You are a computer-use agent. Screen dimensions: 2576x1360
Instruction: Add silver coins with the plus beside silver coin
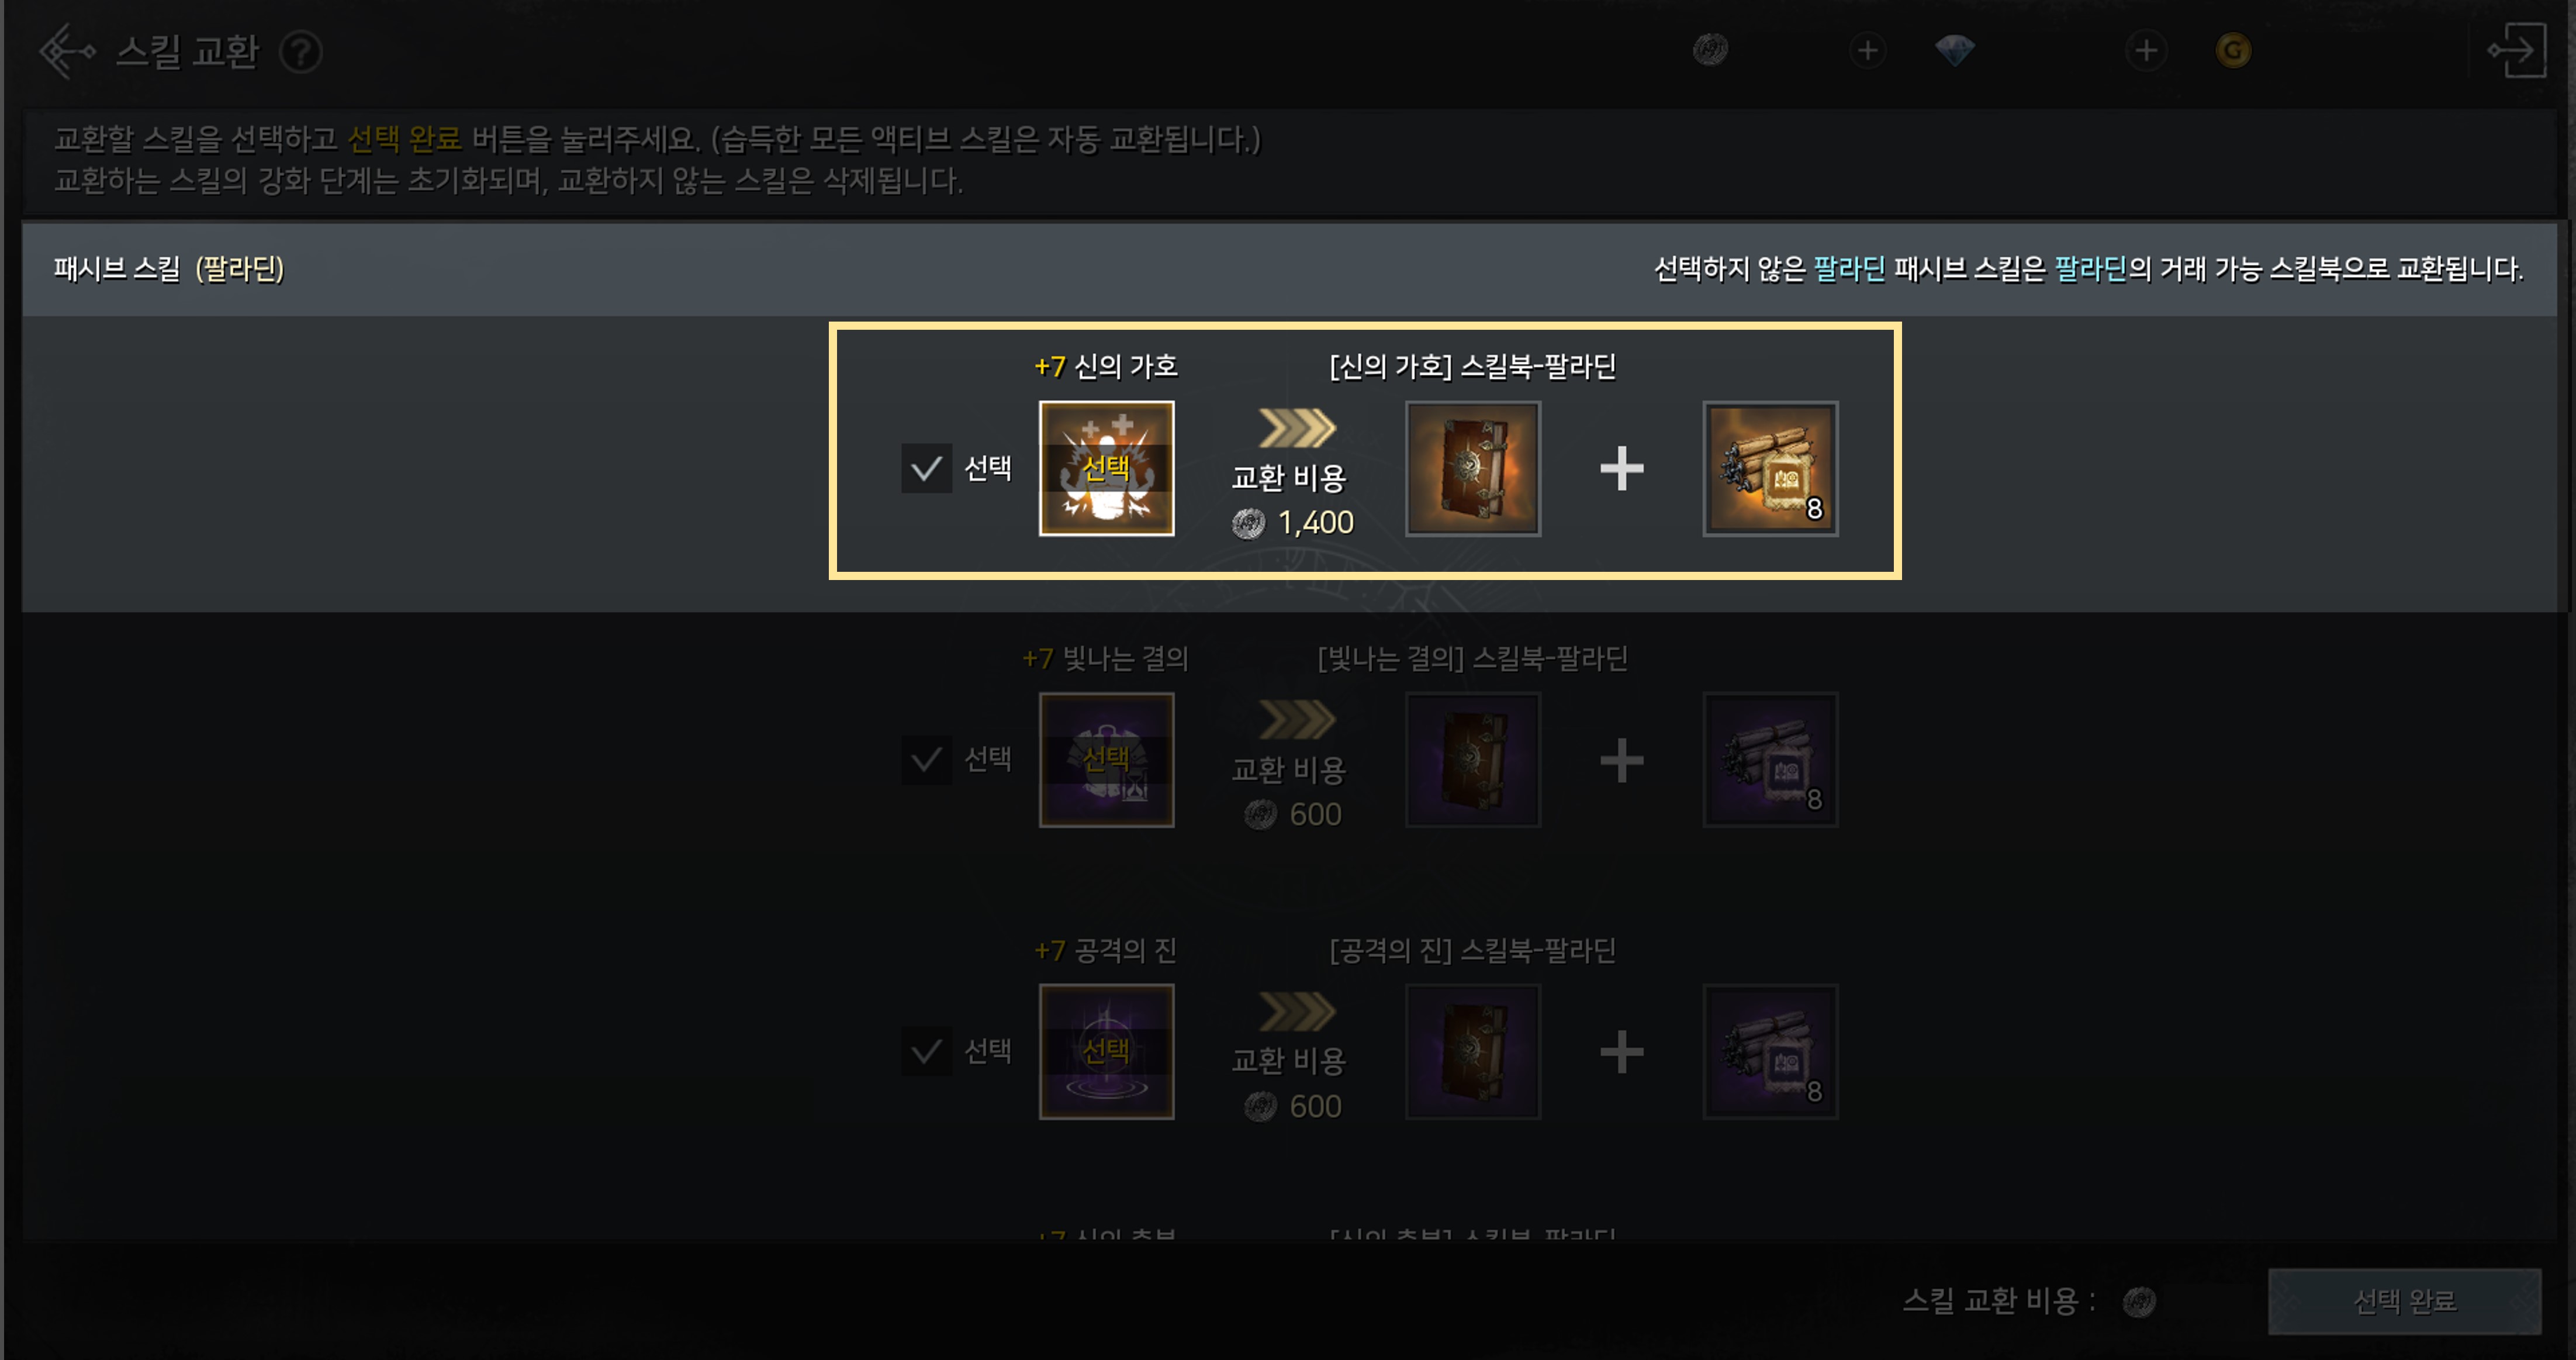[x=1867, y=50]
